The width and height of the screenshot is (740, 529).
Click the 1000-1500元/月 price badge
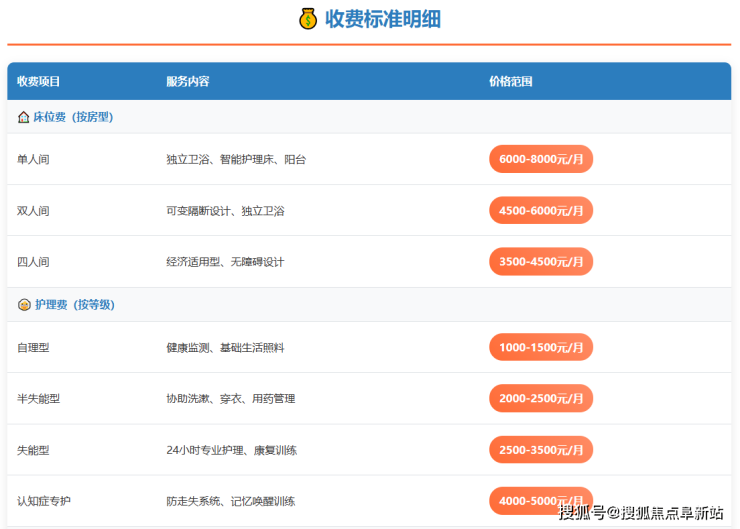coord(540,347)
